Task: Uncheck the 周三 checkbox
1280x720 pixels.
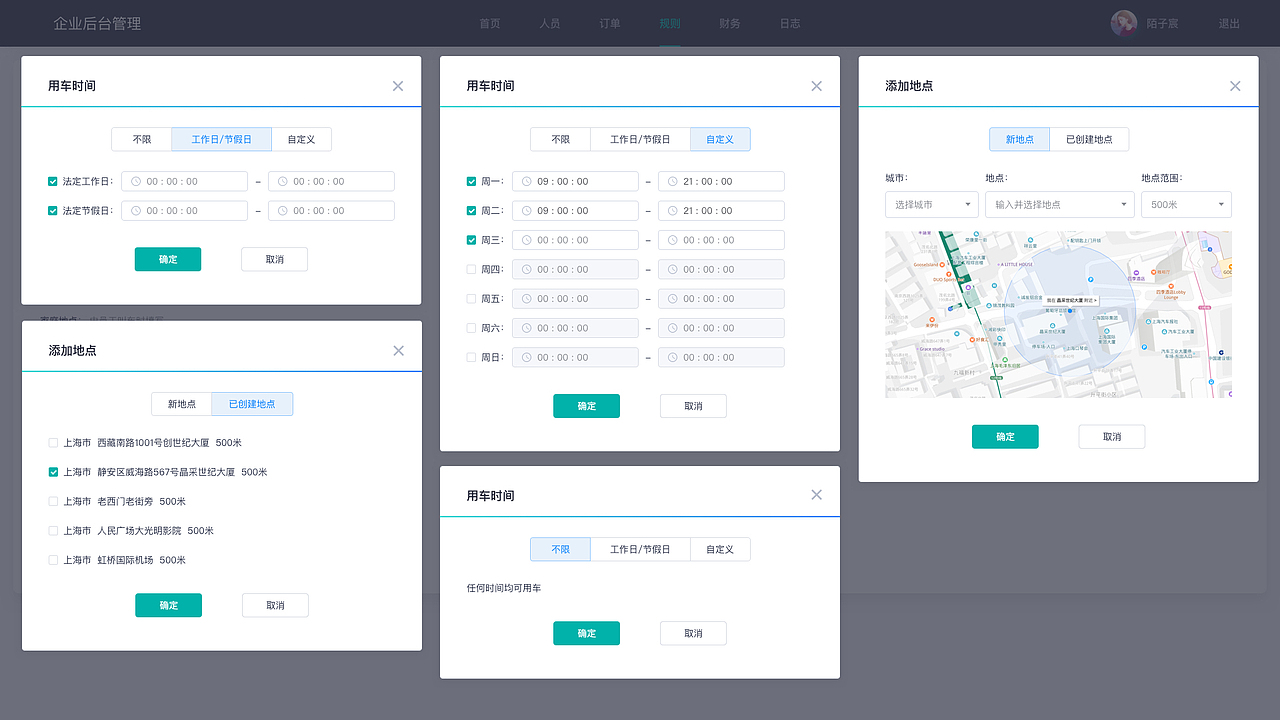Action: pos(471,240)
